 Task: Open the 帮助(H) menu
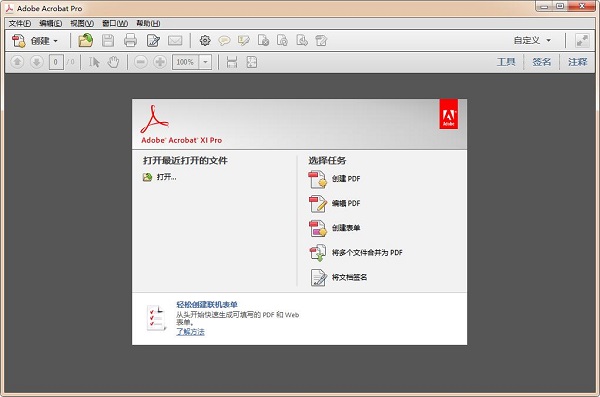click(x=148, y=23)
